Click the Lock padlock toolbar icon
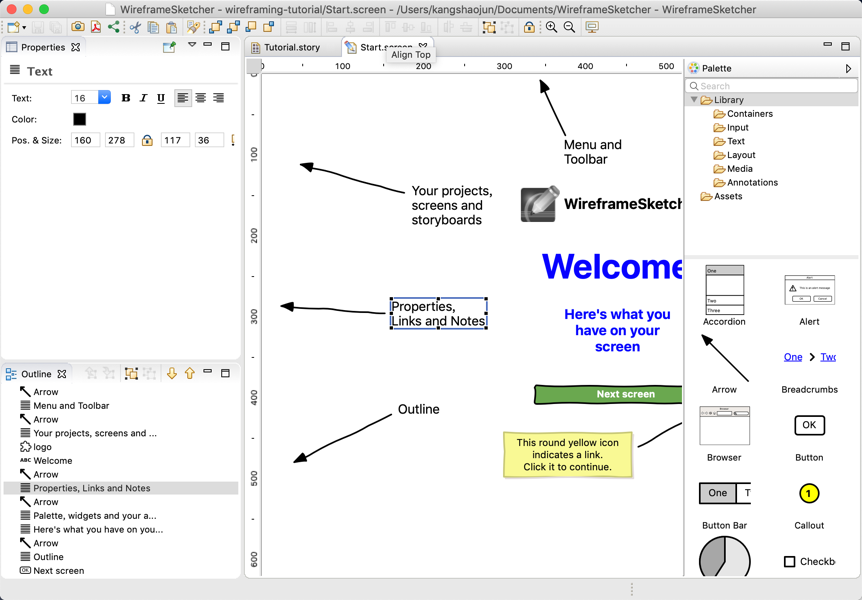Screen dimensions: 862x600 click(529, 27)
